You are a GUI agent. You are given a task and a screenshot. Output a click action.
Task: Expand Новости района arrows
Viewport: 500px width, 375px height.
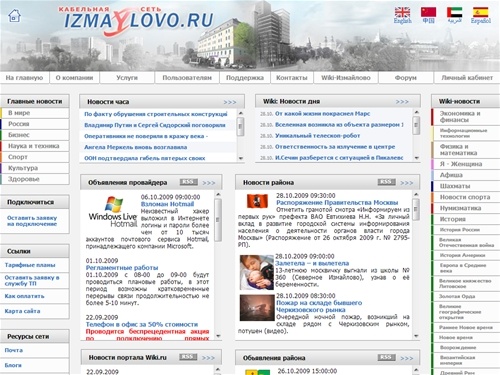tap(407, 183)
